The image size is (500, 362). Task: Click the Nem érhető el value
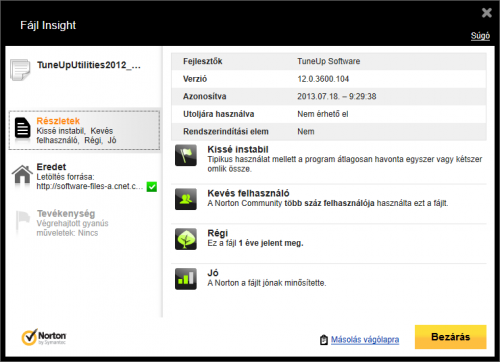[323, 114]
